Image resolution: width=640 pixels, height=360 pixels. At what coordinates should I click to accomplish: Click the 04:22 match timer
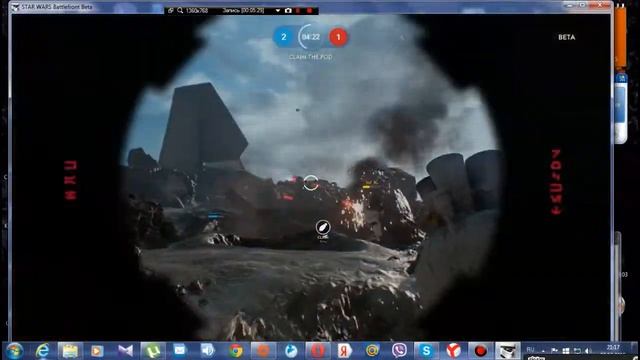tap(311, 37)
